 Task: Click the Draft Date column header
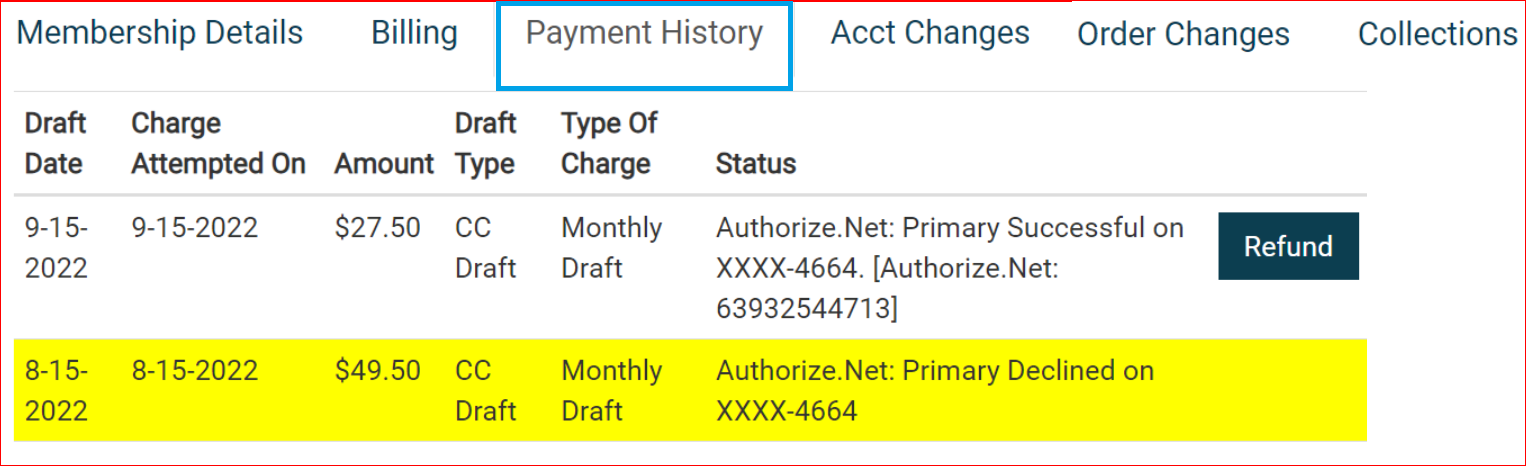point(56,143)
